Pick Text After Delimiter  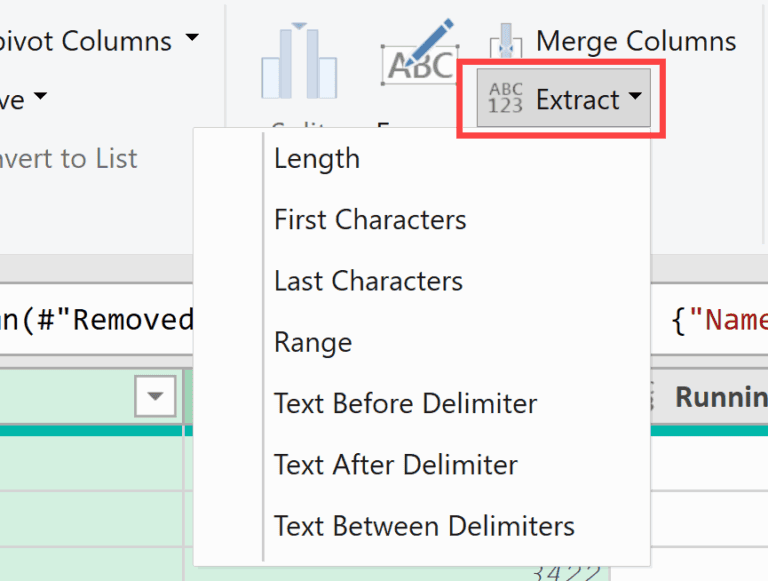pyautogui.click(x=396, y=464)
